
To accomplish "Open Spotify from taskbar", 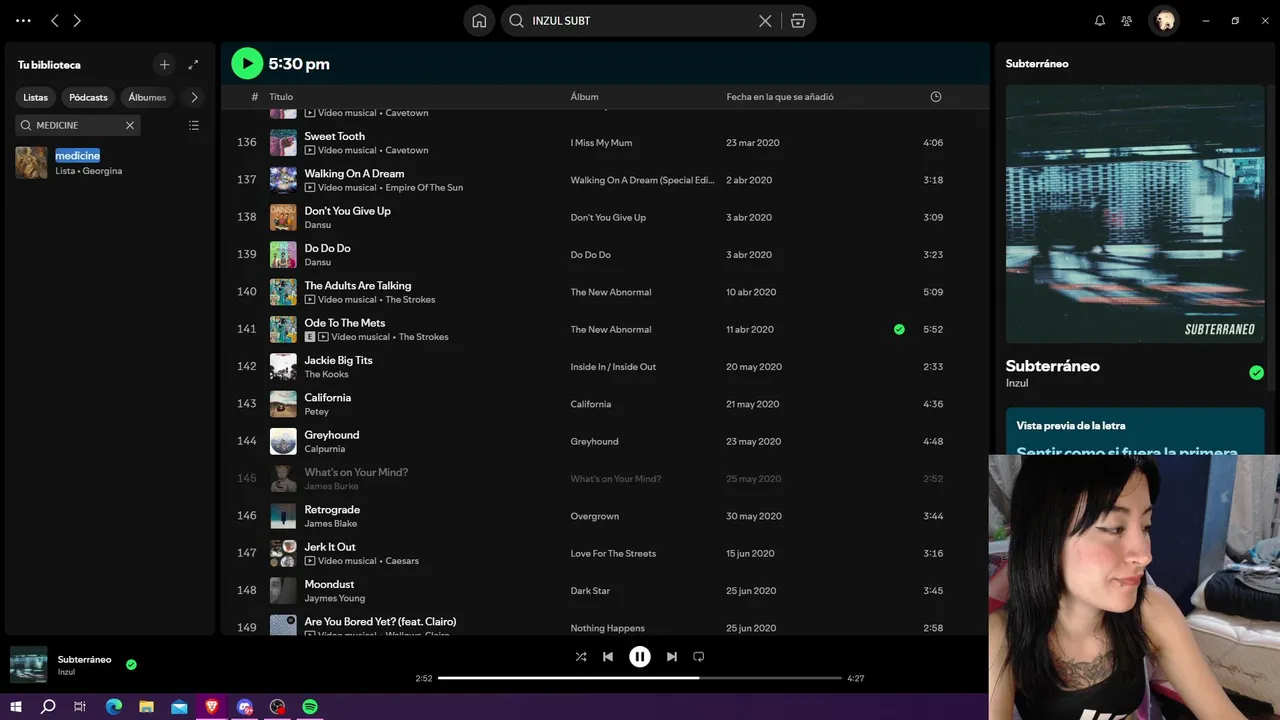I will [x=310, y=707].
